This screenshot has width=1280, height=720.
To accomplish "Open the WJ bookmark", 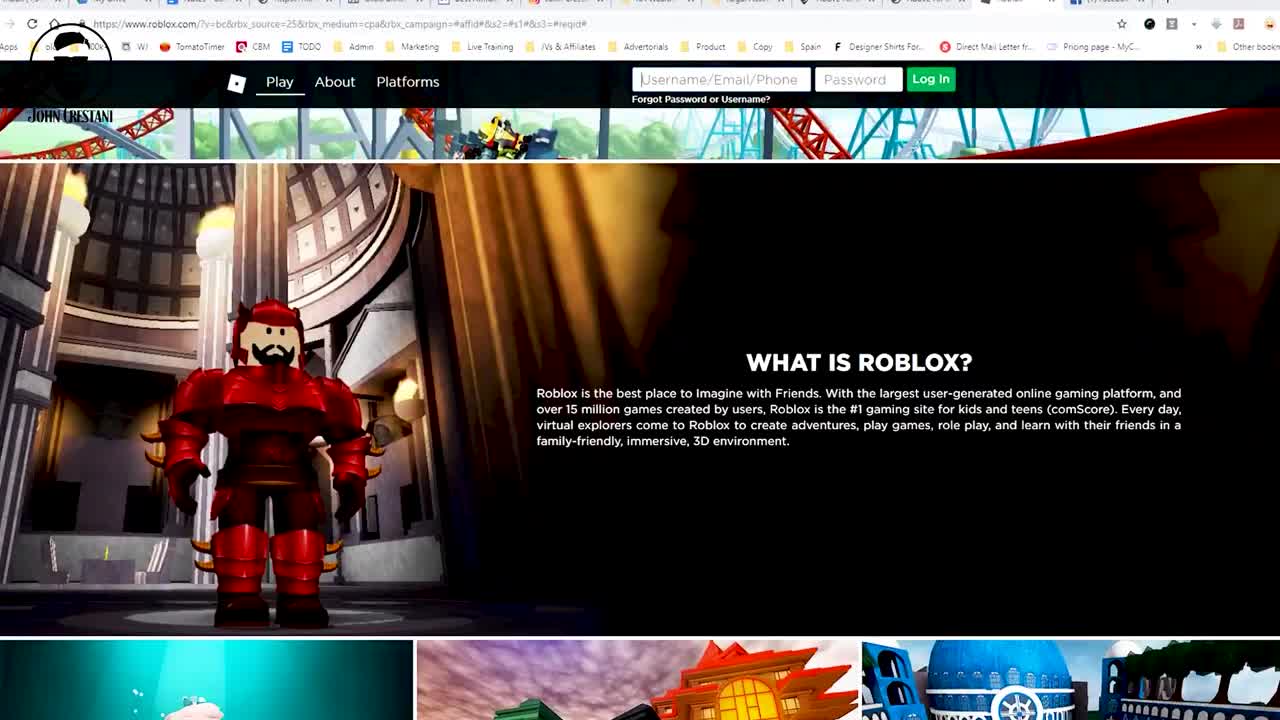I will [x=135, y=47].
